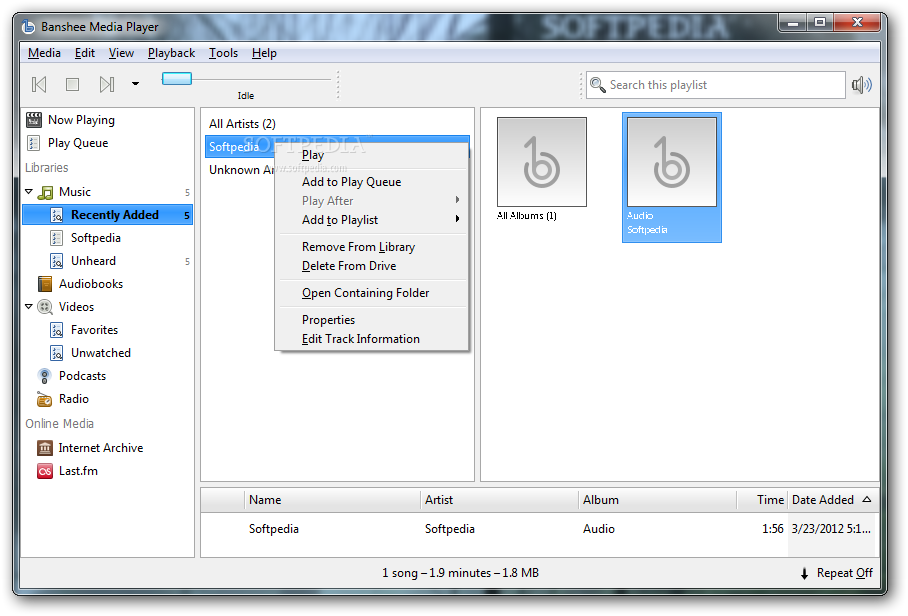Select the Videos library

point(76,307)
